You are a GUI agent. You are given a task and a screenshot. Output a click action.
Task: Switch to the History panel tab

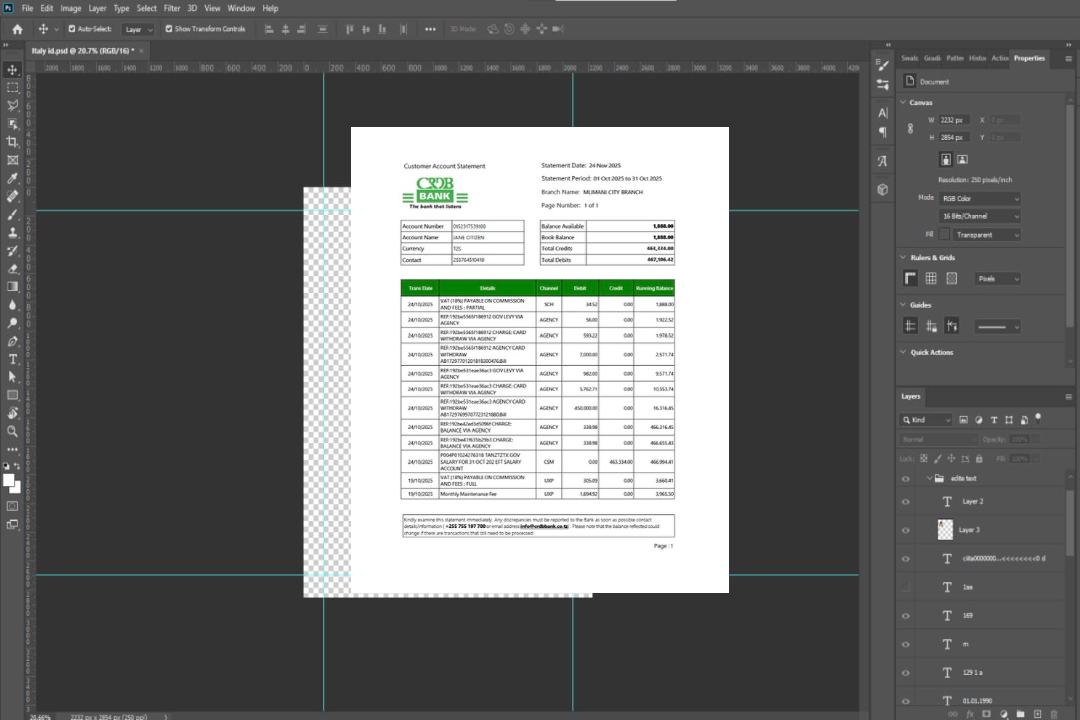[x=977, y=59]
